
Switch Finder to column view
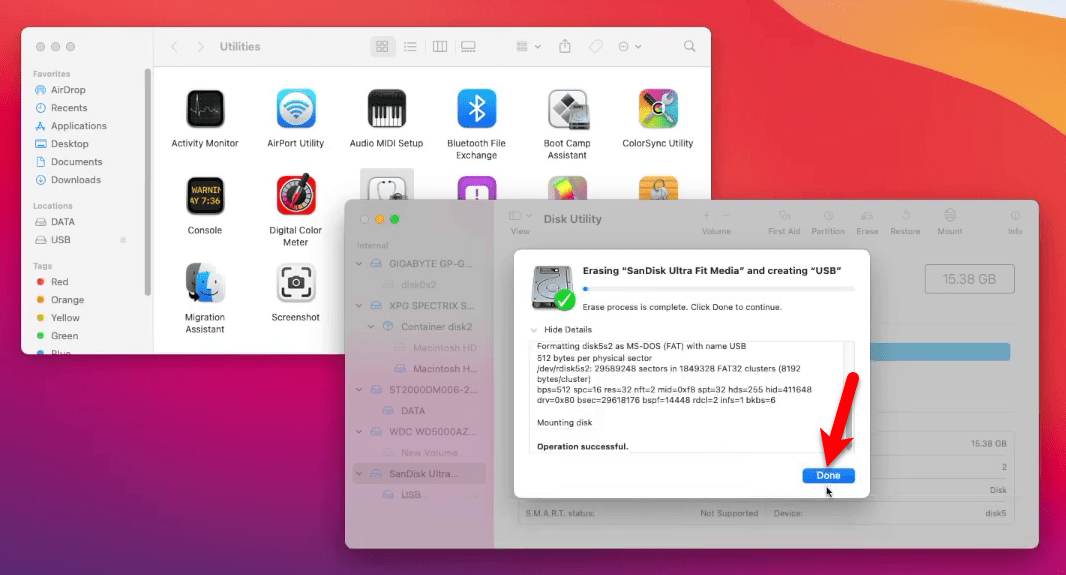click(440, 46)
